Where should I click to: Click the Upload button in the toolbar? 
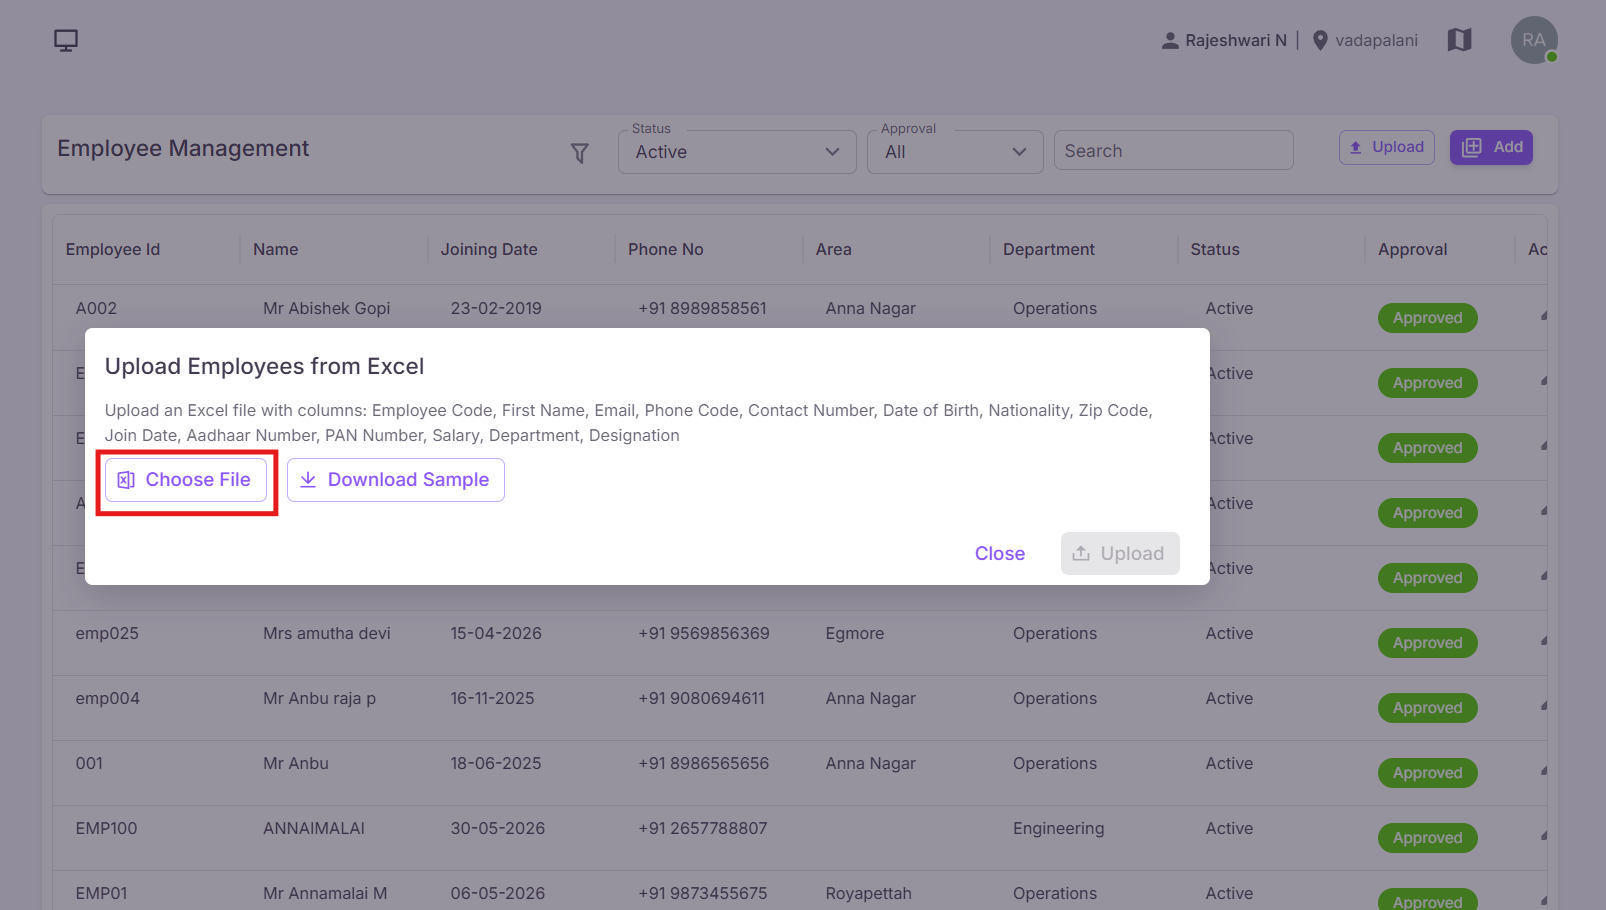tap(1387, 148)
